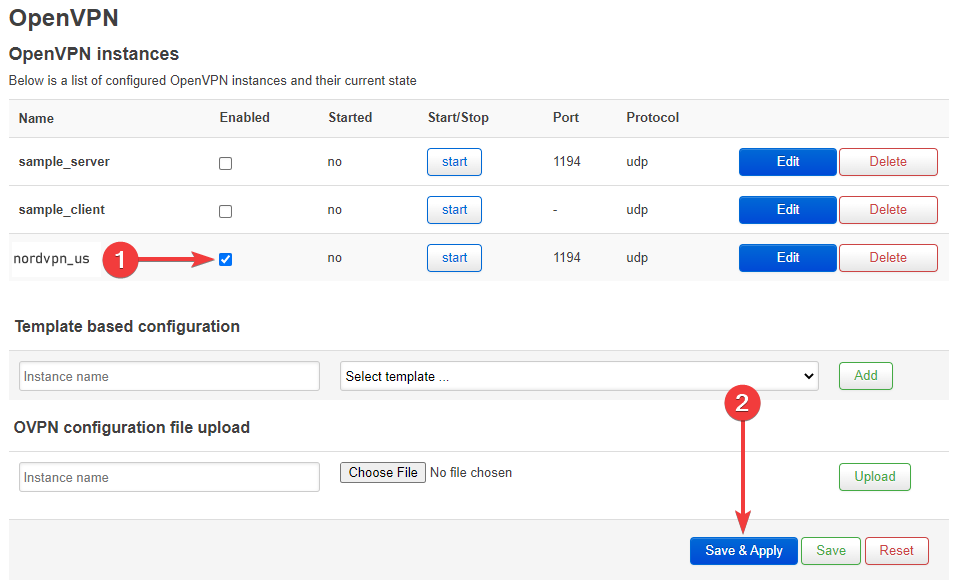Upload the OVPN configuration file

point(874,477)
